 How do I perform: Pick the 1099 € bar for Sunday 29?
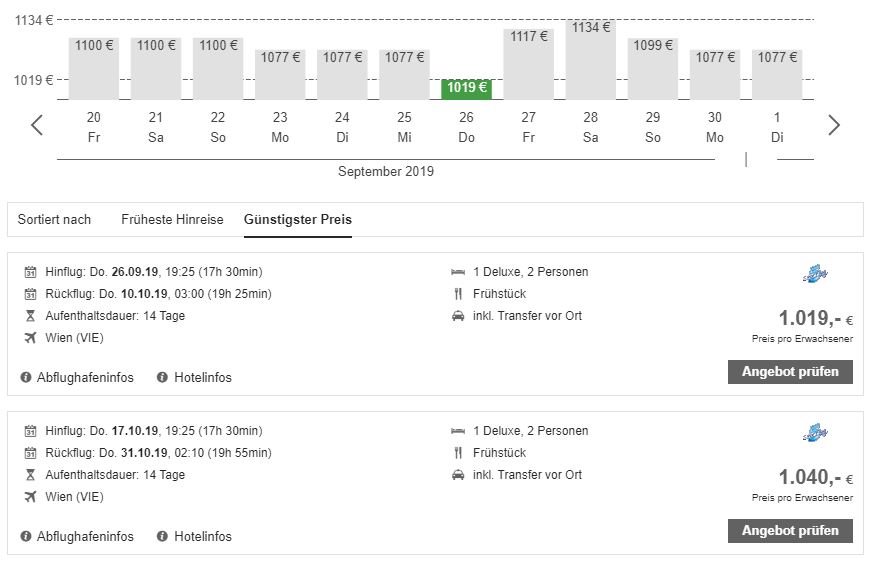coord(653,68)
